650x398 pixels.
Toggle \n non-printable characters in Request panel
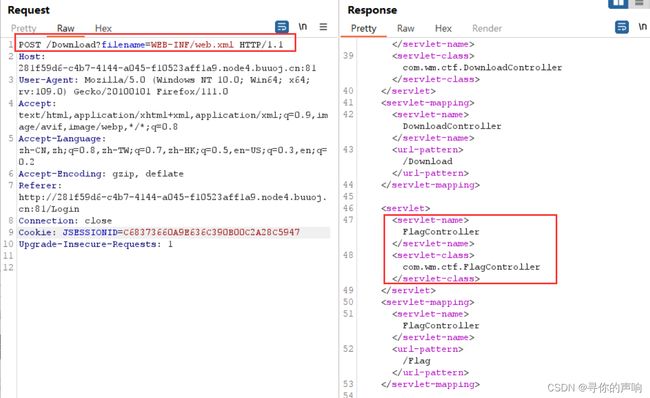coord(303,27)
